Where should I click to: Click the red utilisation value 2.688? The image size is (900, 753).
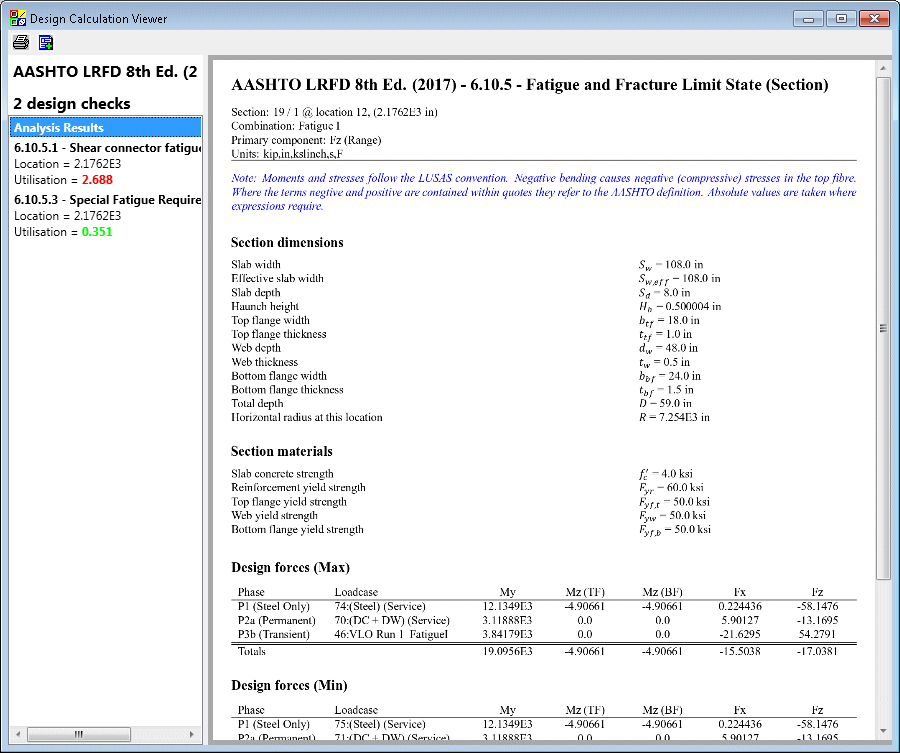click(97, 180)
